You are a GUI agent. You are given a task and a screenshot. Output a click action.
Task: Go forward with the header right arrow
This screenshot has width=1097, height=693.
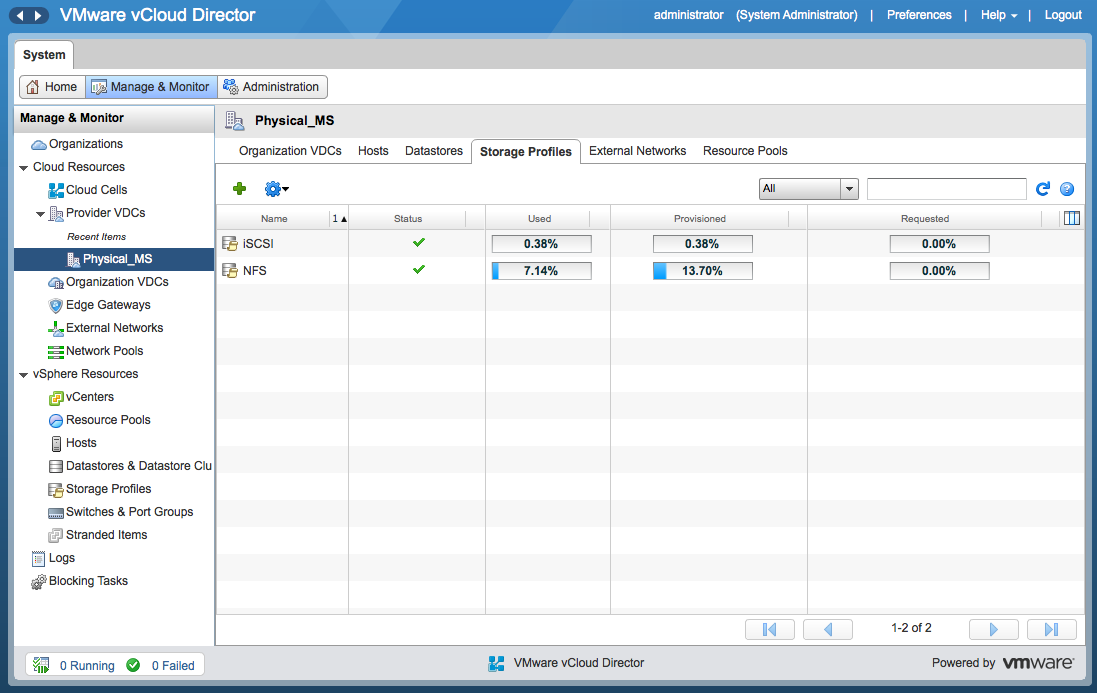point(38,15)
